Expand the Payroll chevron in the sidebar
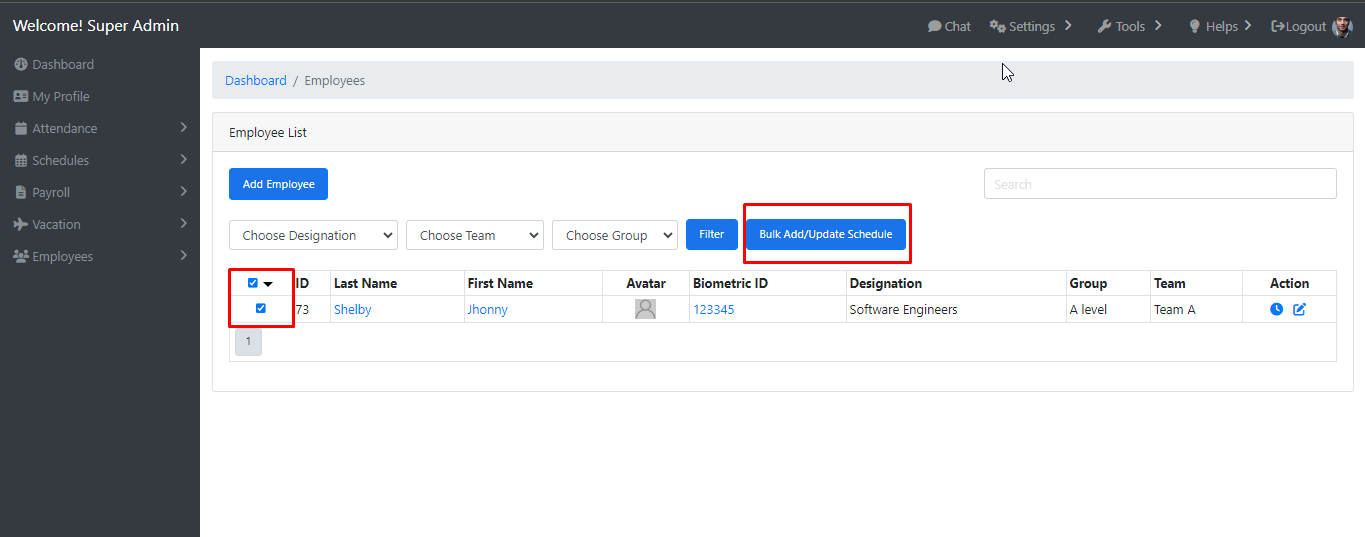 [184, 192]
